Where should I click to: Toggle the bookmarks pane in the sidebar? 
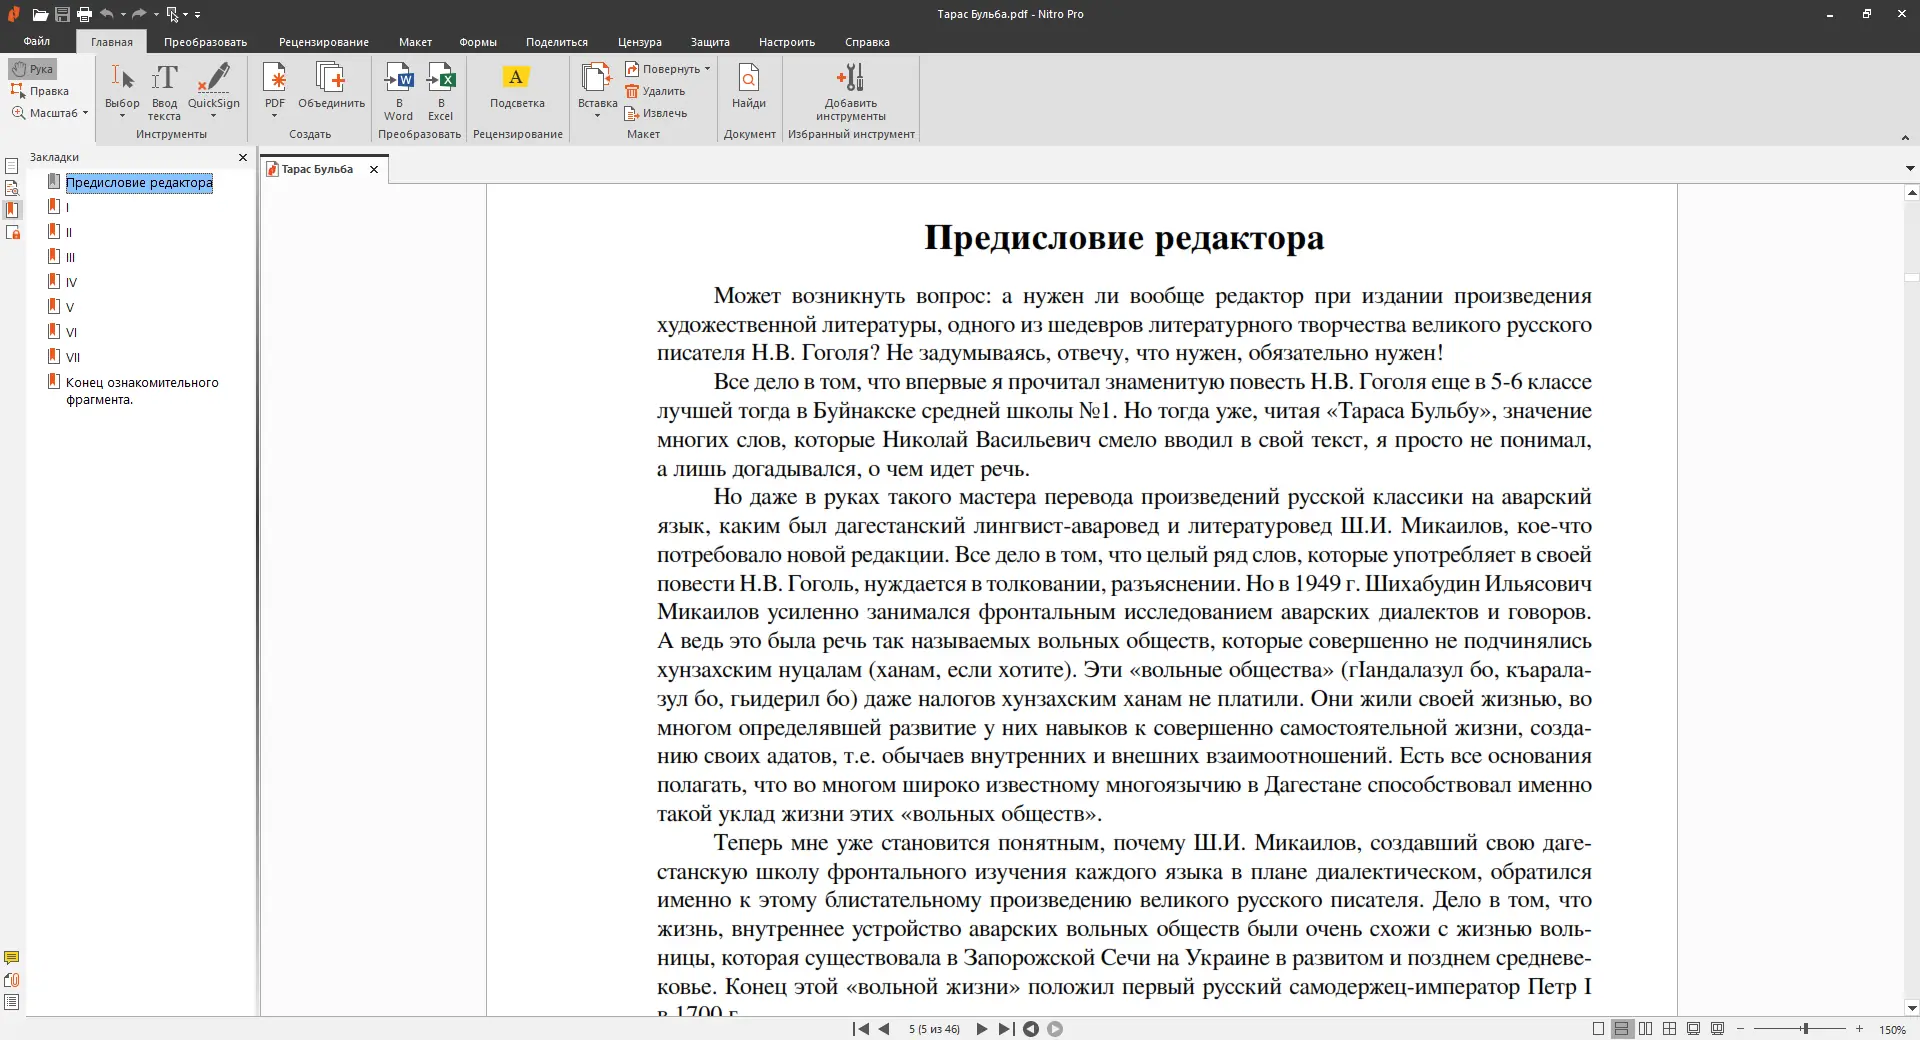pyautogui.click(x=12, y=210)
